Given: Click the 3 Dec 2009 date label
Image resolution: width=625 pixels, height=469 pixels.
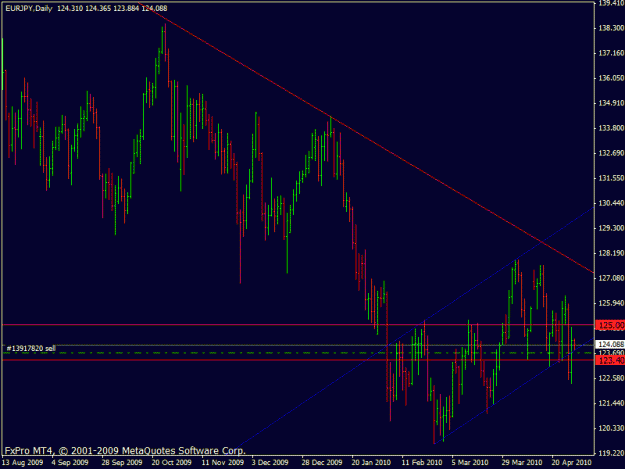Looking at the screenshot, I should pyautogui.click(x=270, y=463).
